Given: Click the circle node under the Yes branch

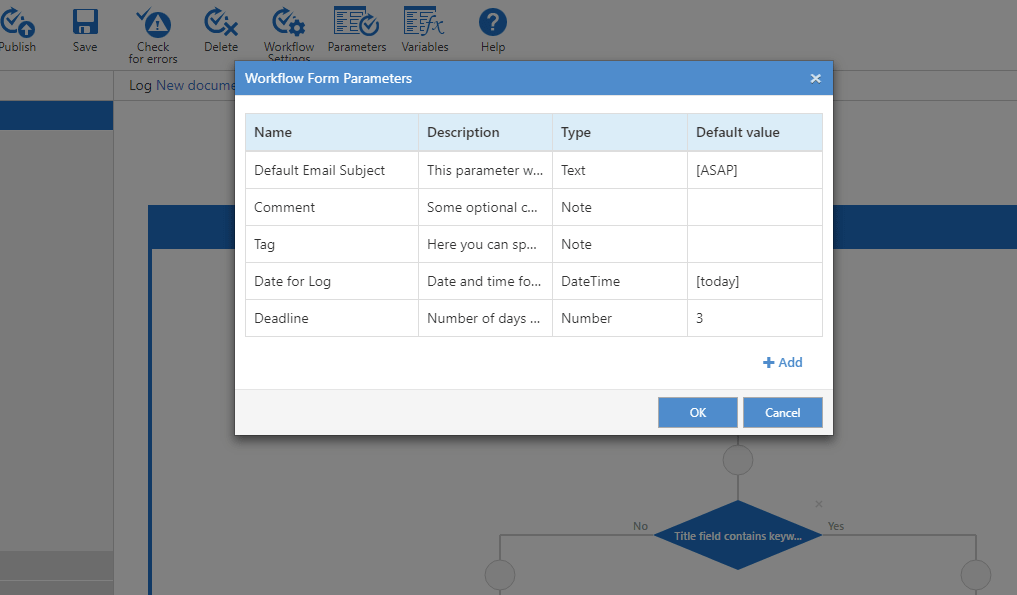Looking at the screenshot, I should pos(975,575).
